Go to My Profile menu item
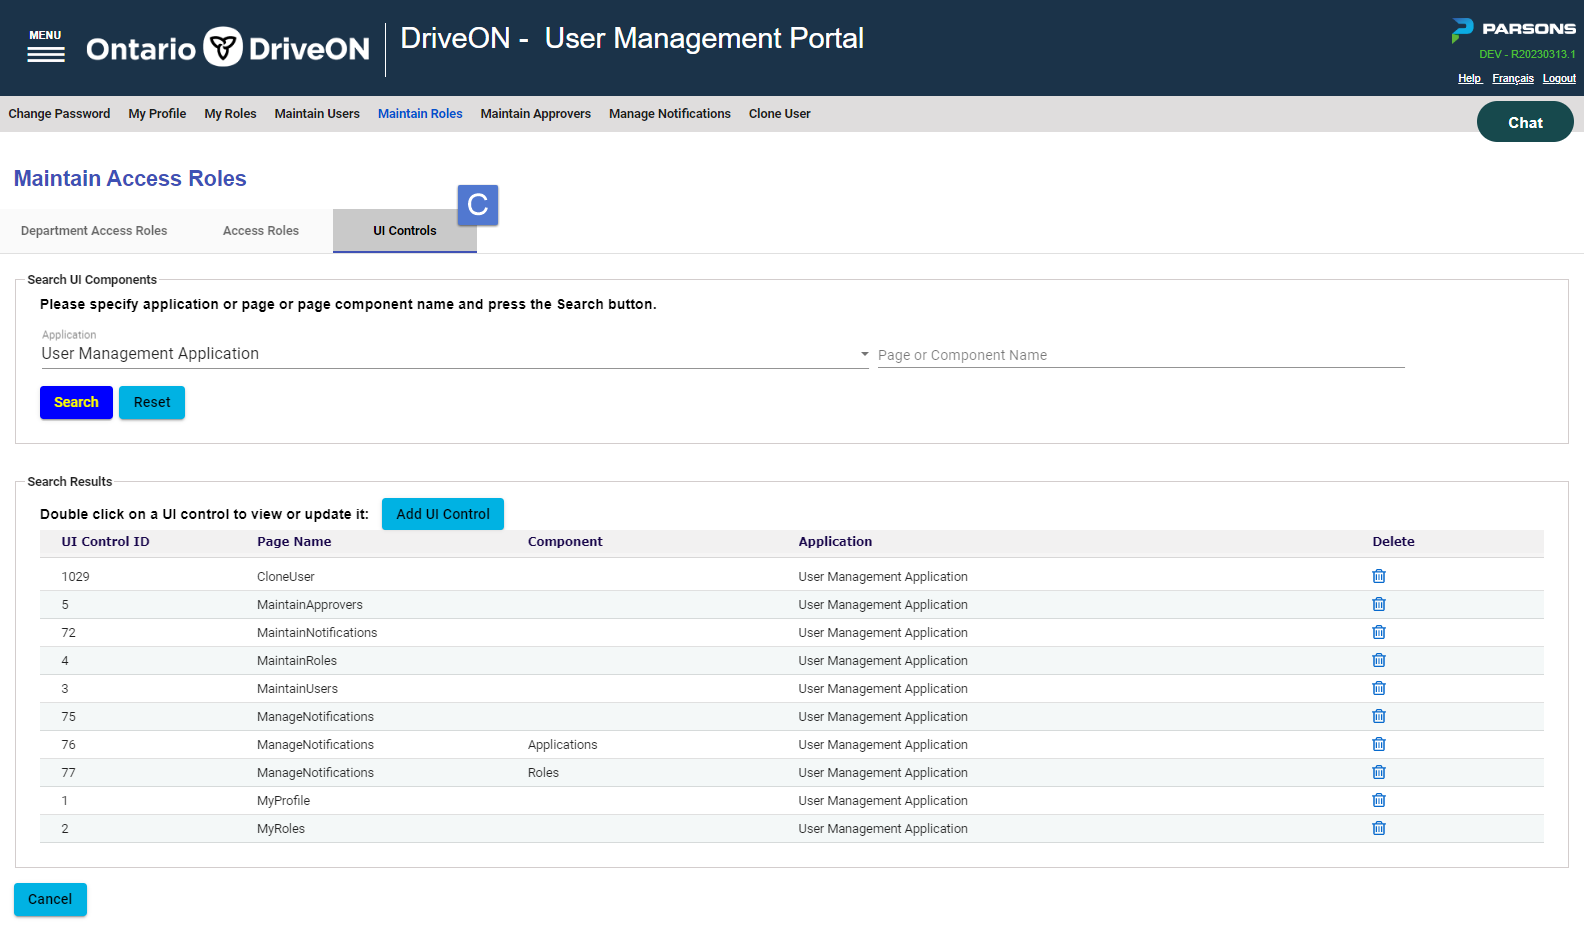The width and height of the screenshot is (1584, 936). pyautogui.click(x=157, y=114)
